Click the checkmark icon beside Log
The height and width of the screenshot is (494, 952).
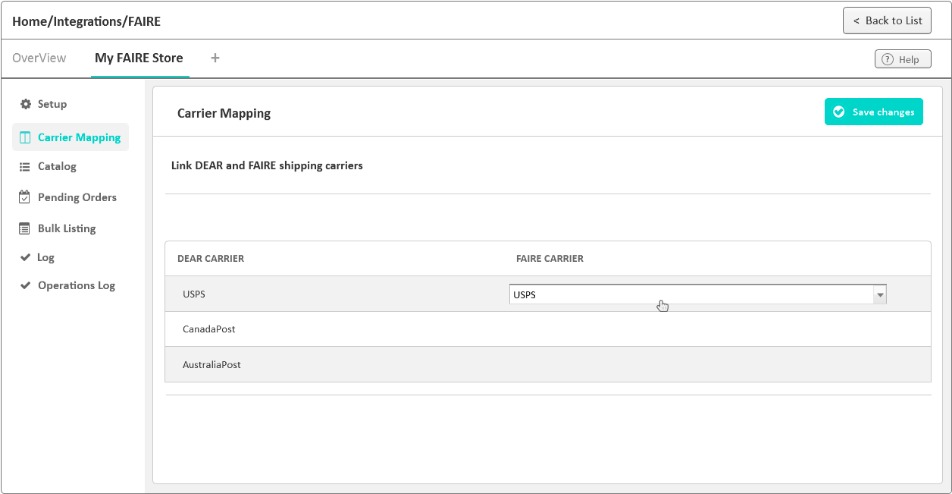26,258
